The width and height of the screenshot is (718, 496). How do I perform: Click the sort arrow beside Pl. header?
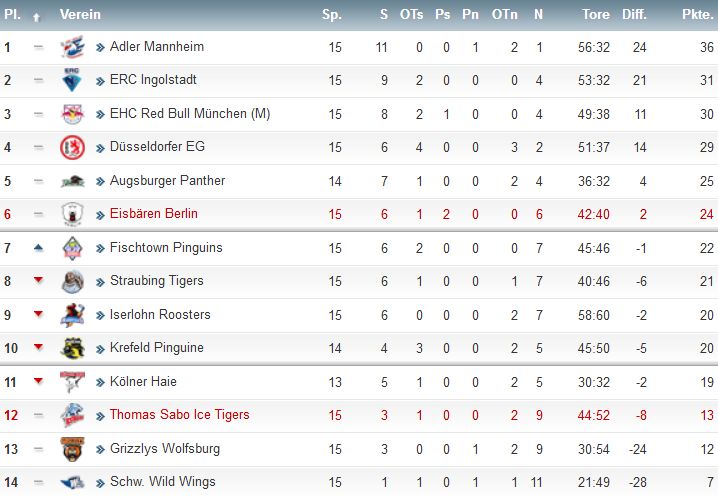[x=37, y=17]
